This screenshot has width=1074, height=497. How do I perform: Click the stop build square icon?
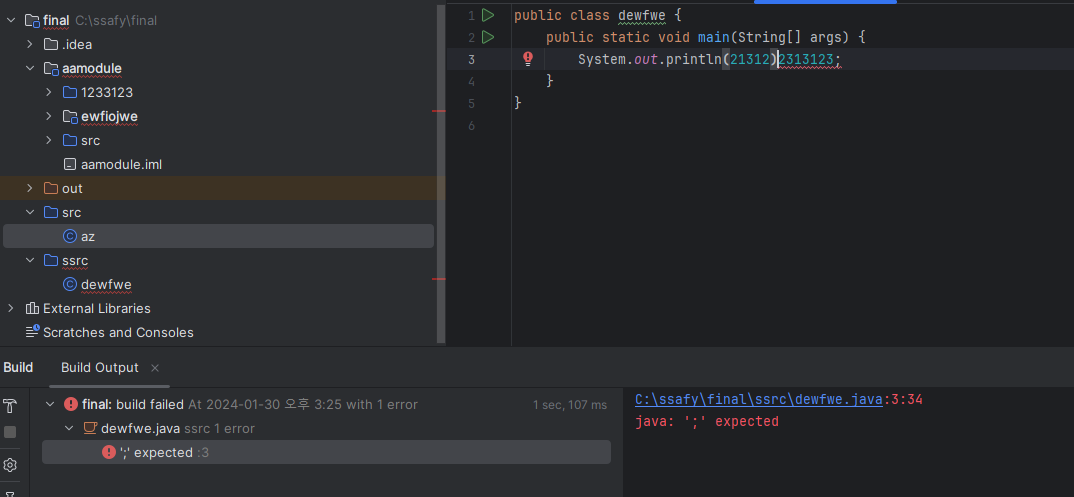(10, 432)
